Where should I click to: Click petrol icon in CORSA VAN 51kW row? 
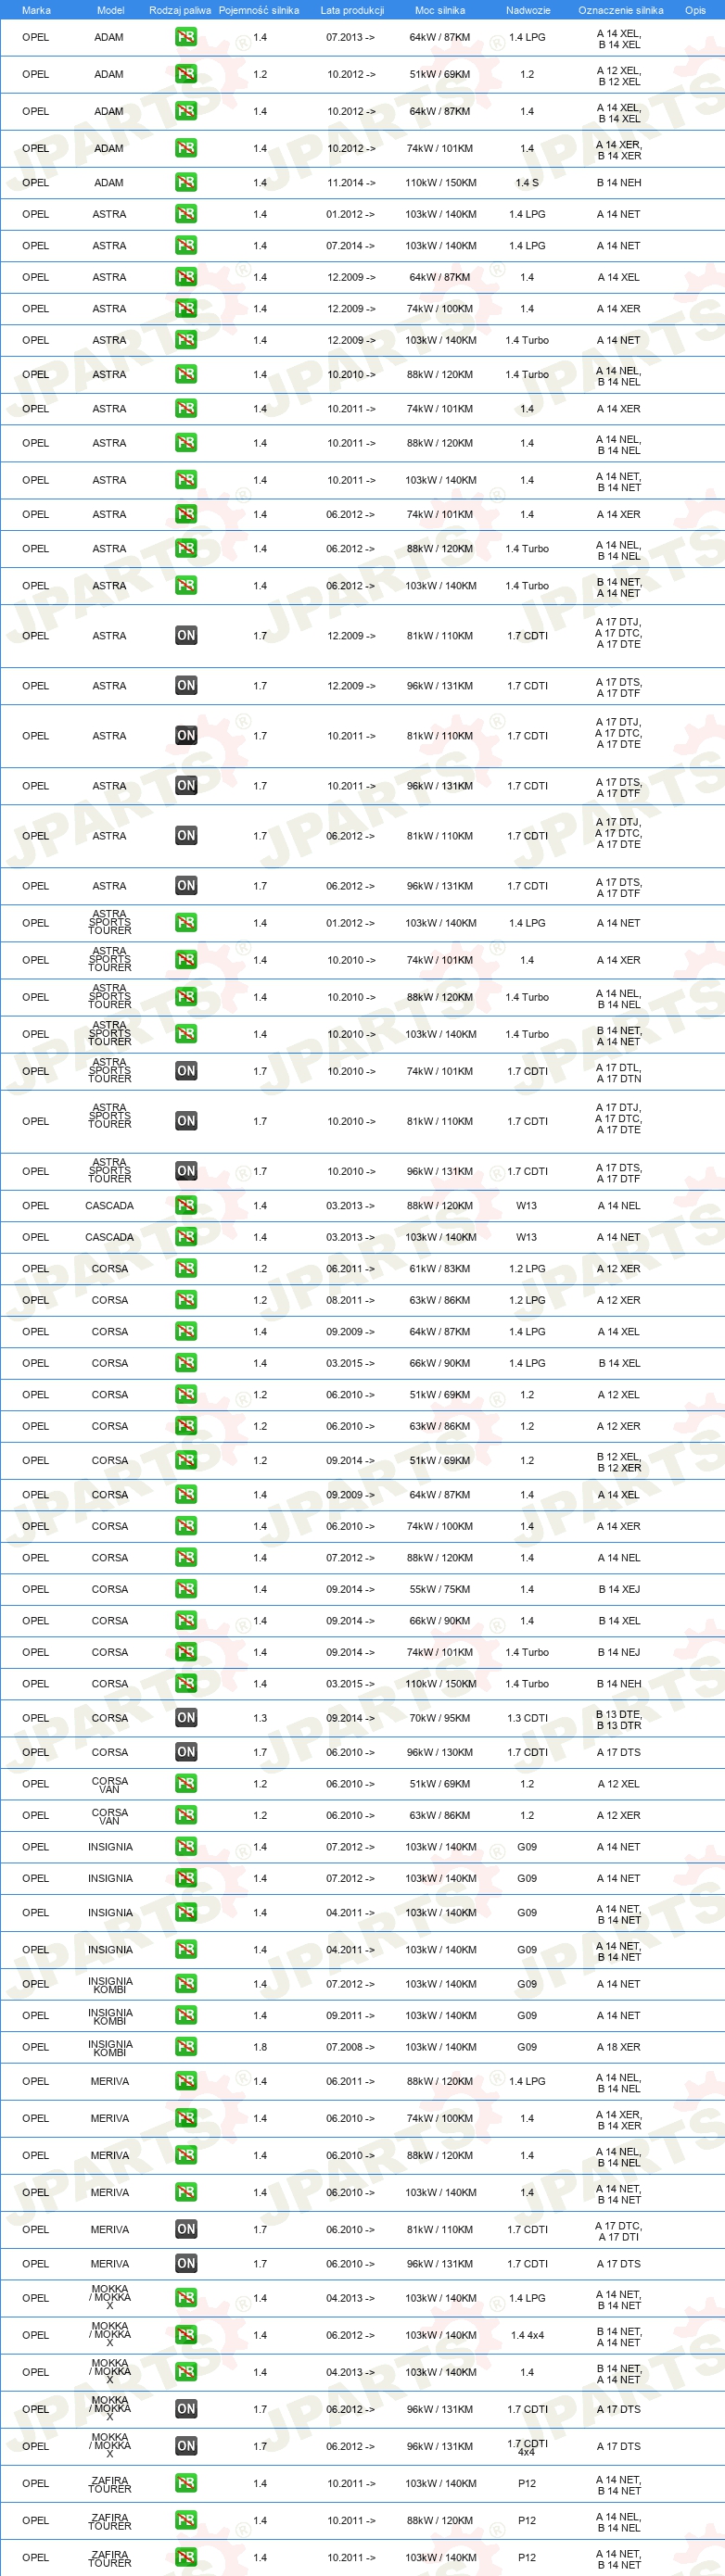(186, 1784)
